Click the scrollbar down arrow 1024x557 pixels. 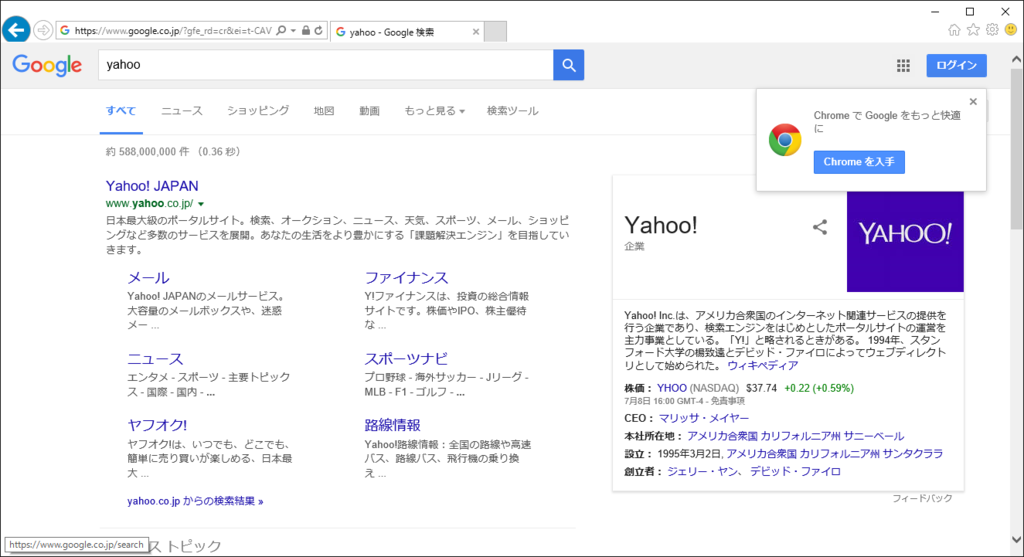(1016, 539)
